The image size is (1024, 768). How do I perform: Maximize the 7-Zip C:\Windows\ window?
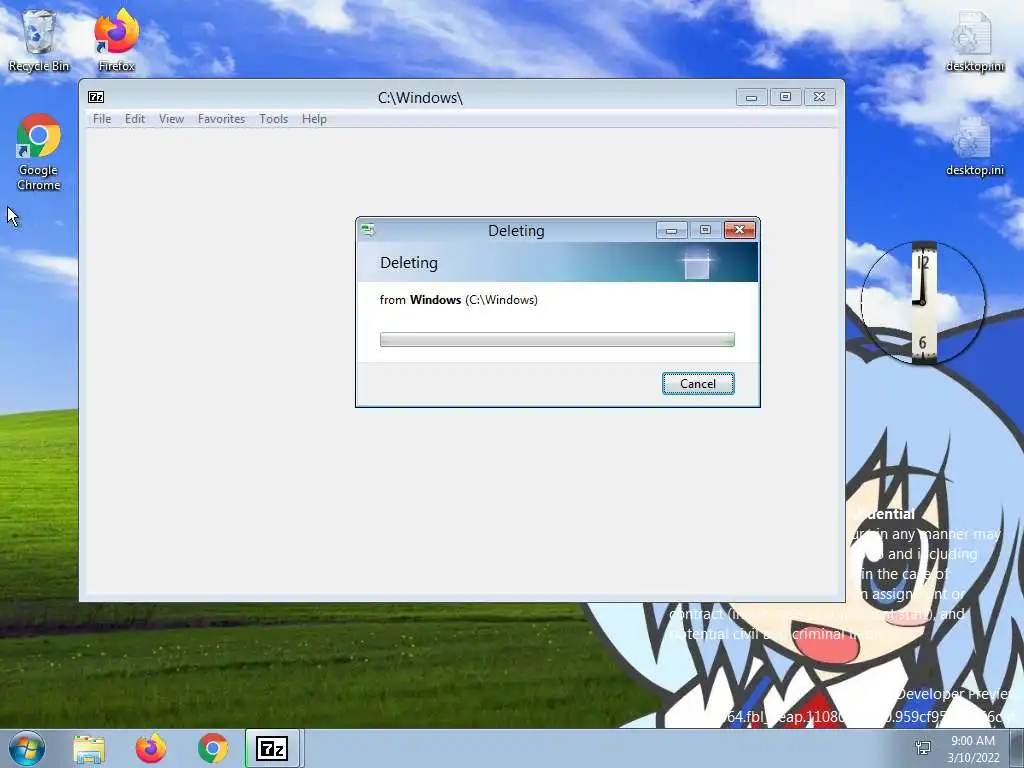point(785,97)
